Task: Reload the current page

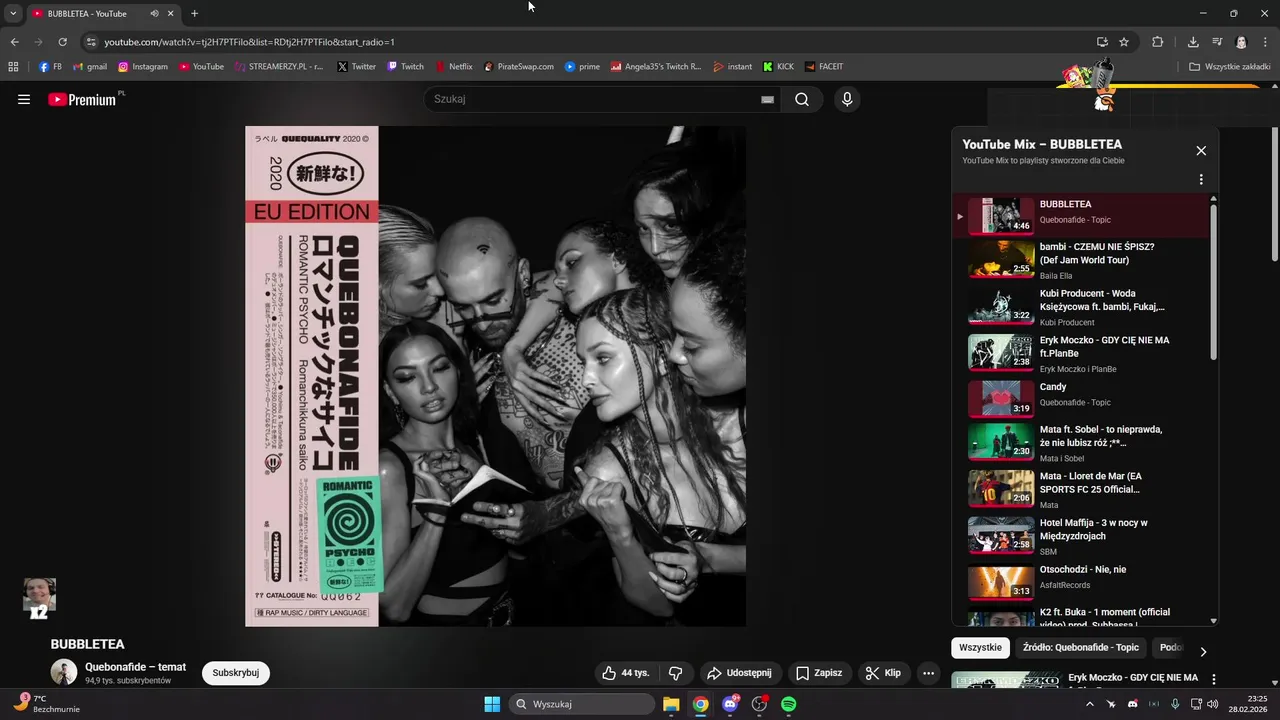Action: 62,42
